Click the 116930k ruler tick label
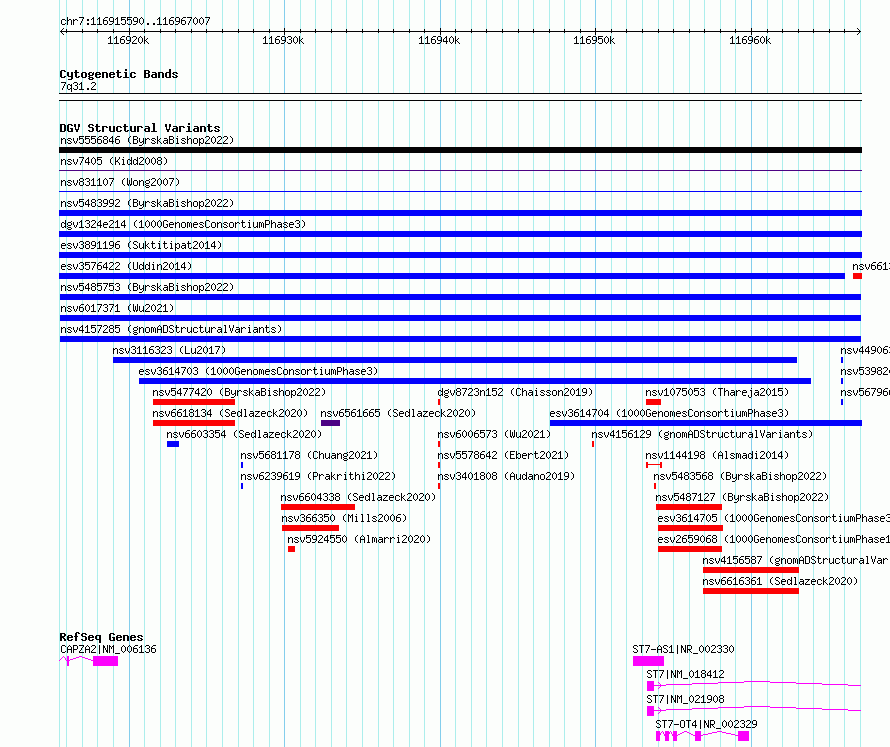Viewport: 890px width, 747px height. 283,40
